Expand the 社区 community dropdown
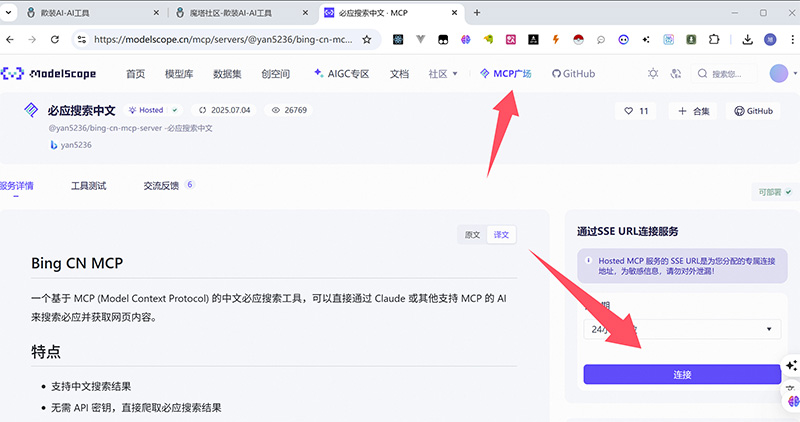Image resolution: width=800 pixels, height=422 pixels. coord(443,74)
